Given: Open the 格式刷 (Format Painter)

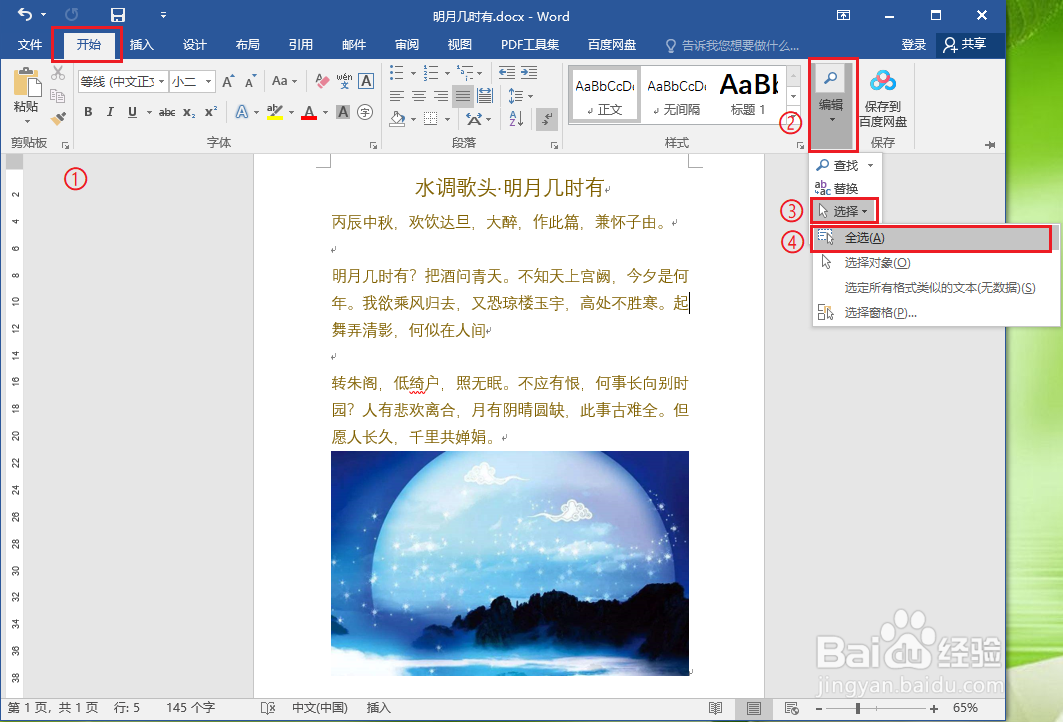Looking at the screenshot, I should [x=57, y=117].
